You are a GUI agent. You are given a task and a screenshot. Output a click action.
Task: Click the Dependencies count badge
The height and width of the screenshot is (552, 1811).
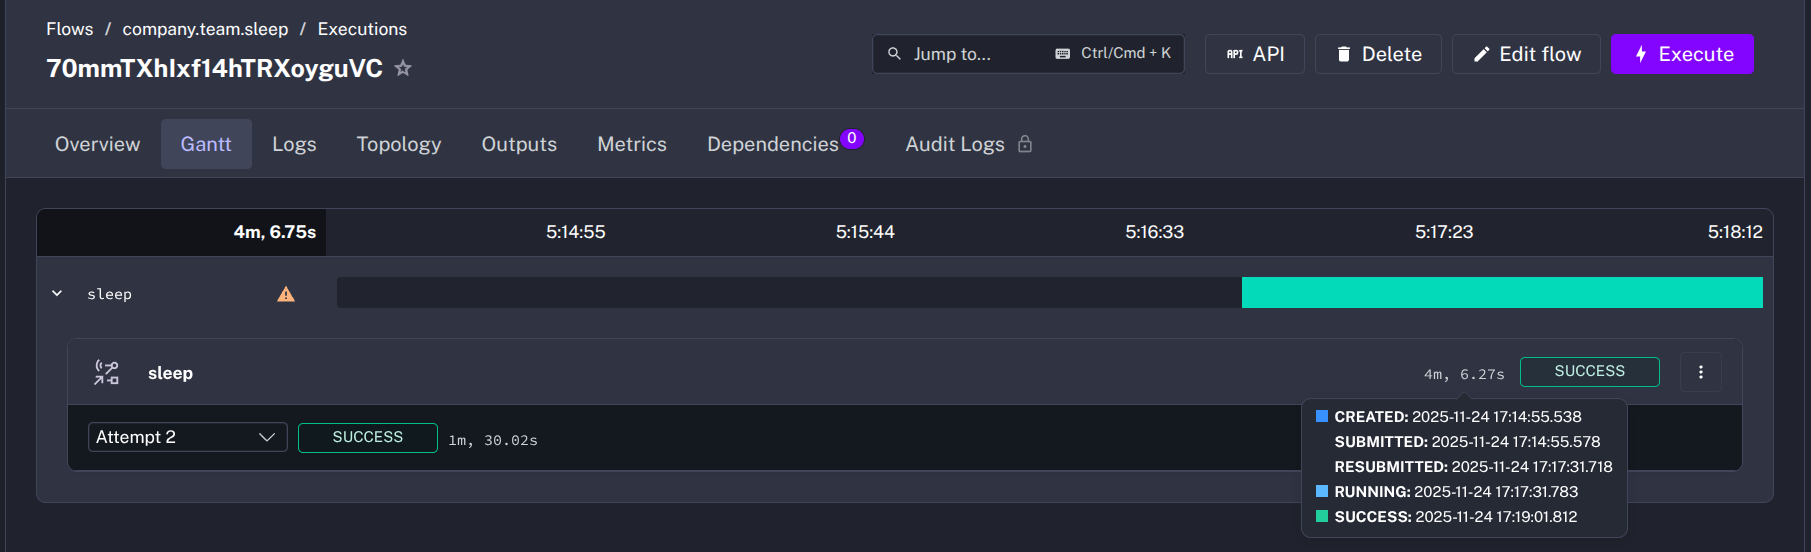point(851,139)
